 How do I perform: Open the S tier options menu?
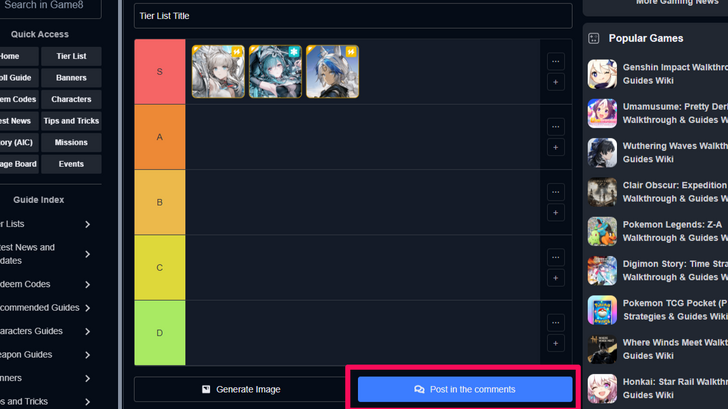tap(555, 61)
